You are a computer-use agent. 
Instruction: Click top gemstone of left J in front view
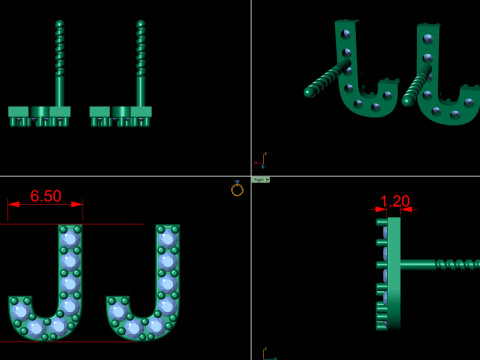(70, 238)
